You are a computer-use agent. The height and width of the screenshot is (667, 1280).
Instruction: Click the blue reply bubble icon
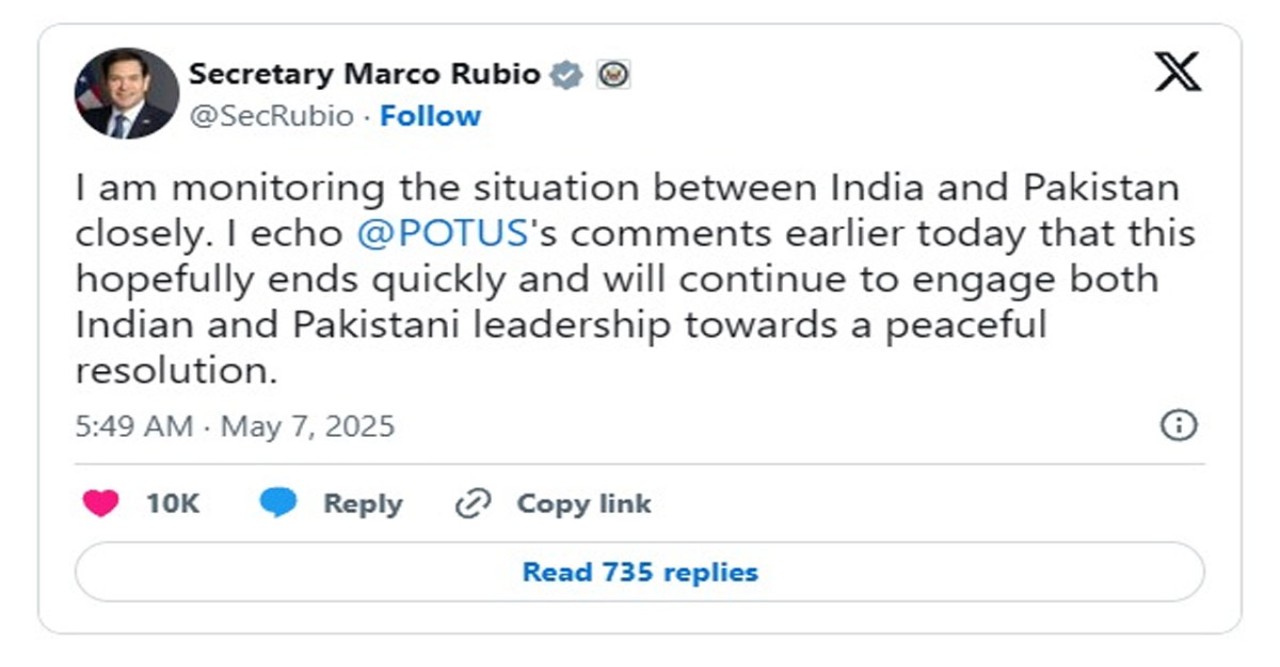pyautogui.click(x=278, y=504)
